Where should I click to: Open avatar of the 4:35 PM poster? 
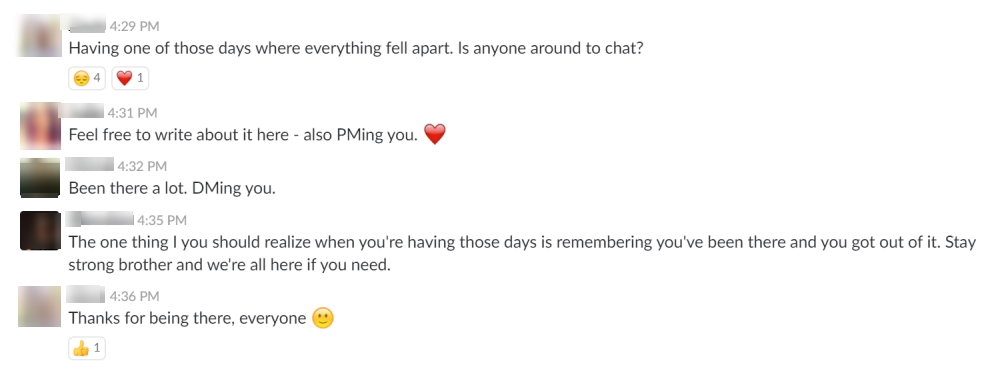(x=40, y=231)
